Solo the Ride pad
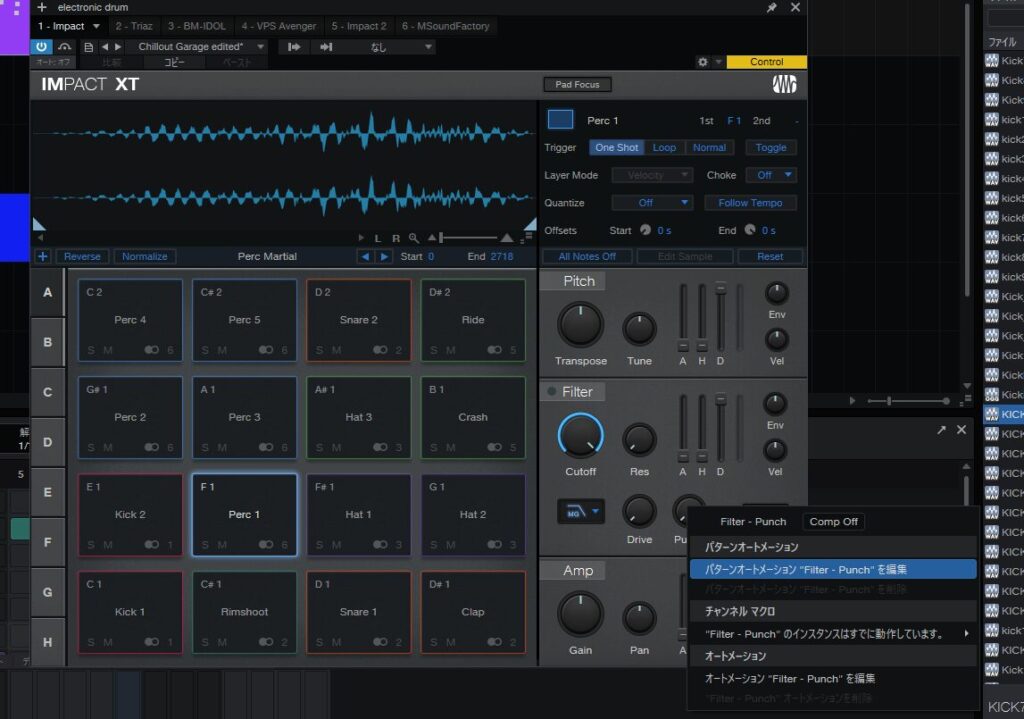The width and height of the screenshot is (1024, 719). (x=434, y=350)
